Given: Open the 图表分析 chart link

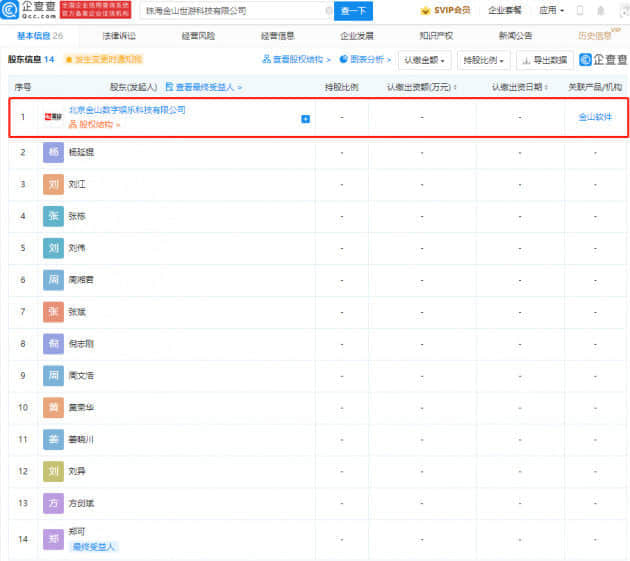Looking at the screenshot, I should 365,59.
